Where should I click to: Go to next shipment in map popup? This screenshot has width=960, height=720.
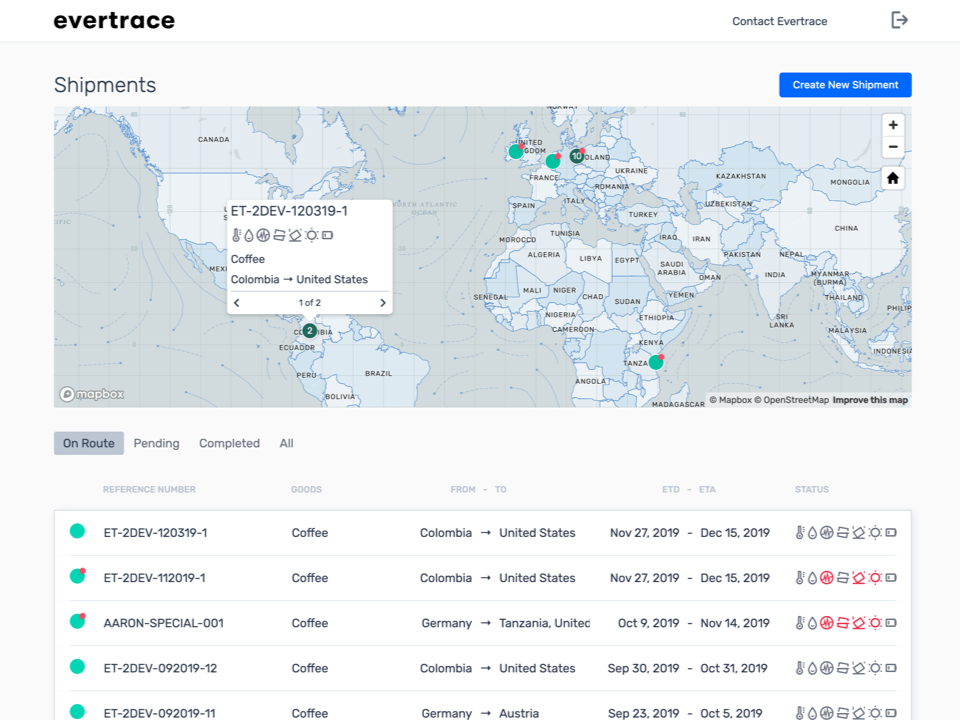click(x=382, y=303)
